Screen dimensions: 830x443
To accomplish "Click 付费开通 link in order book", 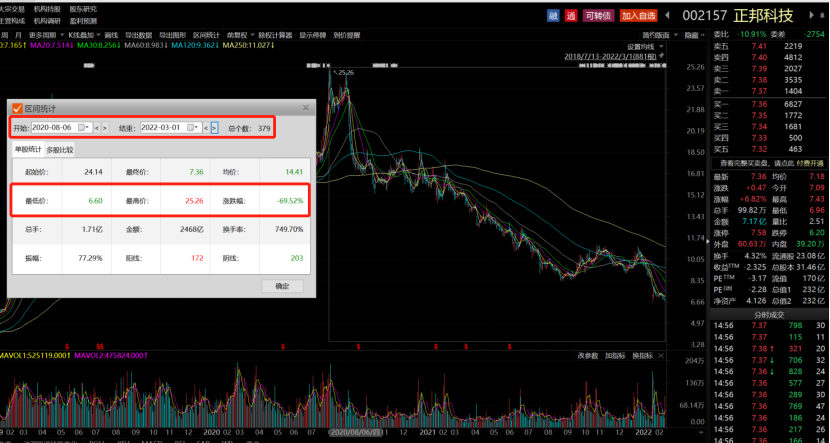I will pos(808,164).
